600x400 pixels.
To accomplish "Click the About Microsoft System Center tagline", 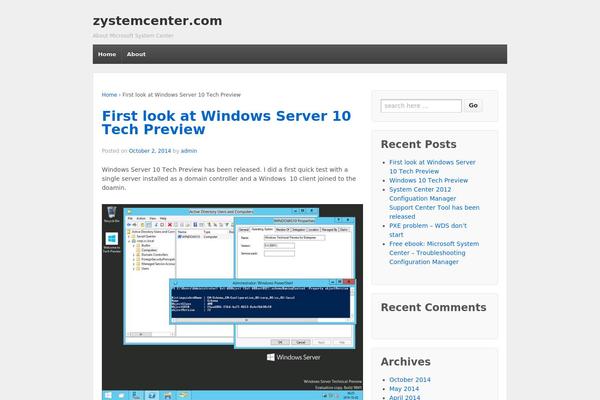I will click(133, 36).
